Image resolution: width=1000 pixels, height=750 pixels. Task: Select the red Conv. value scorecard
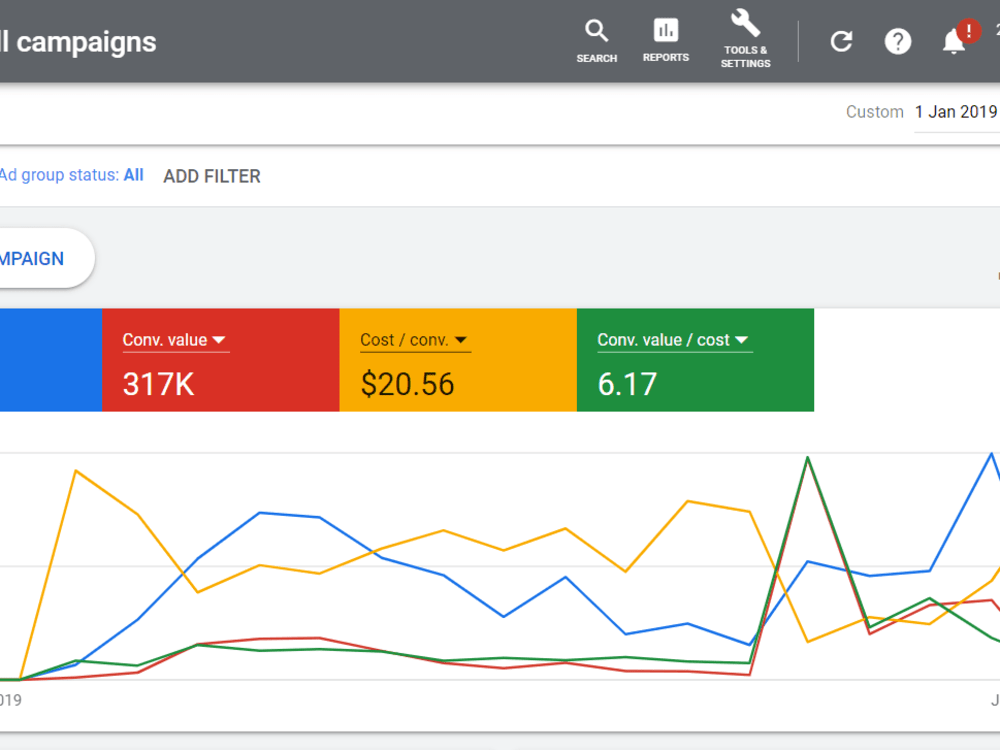tap(221, 360)
